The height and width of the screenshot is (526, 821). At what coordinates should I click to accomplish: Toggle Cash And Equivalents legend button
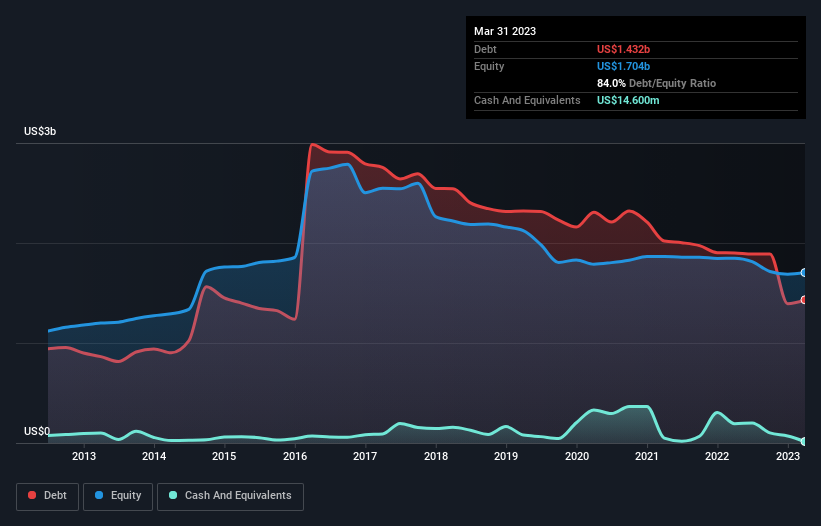[x=230, y=496]
